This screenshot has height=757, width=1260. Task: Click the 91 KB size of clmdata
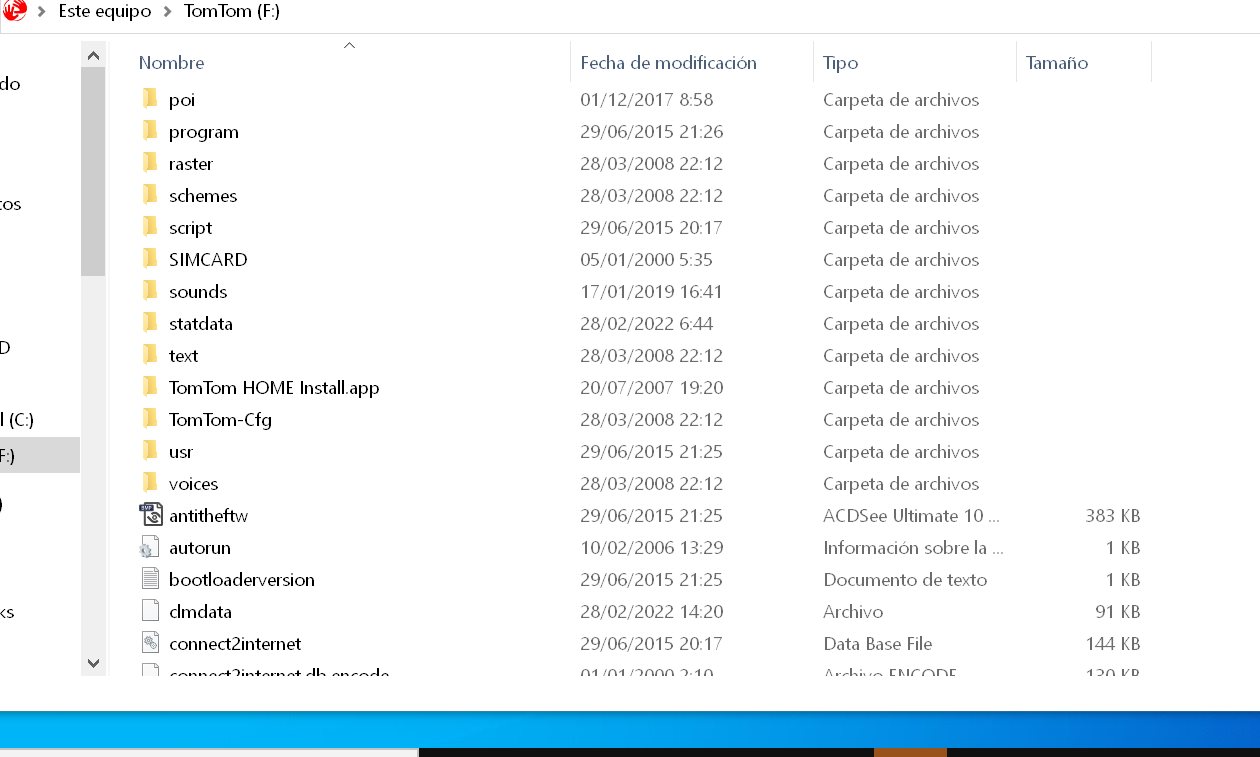[x=1118, y=612]
